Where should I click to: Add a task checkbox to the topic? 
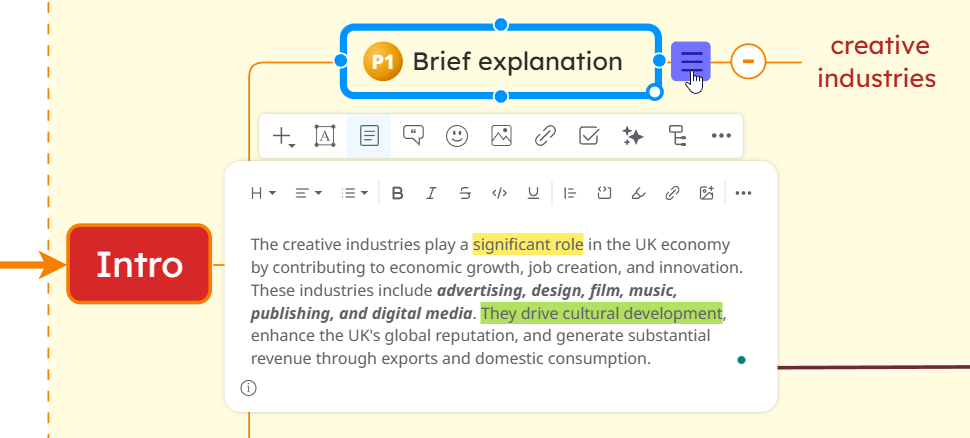[x=589, y=135]
